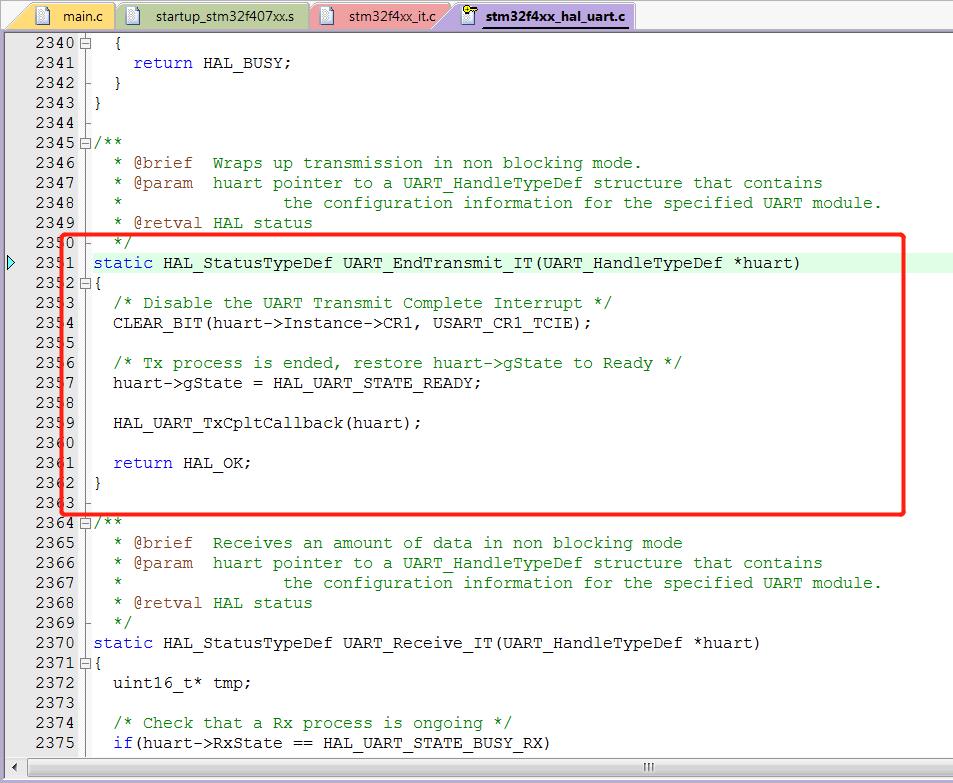Click on UART_EndTransmit_IT function name
The width and height of the screenshot is (953, 783).
point(437,263)
